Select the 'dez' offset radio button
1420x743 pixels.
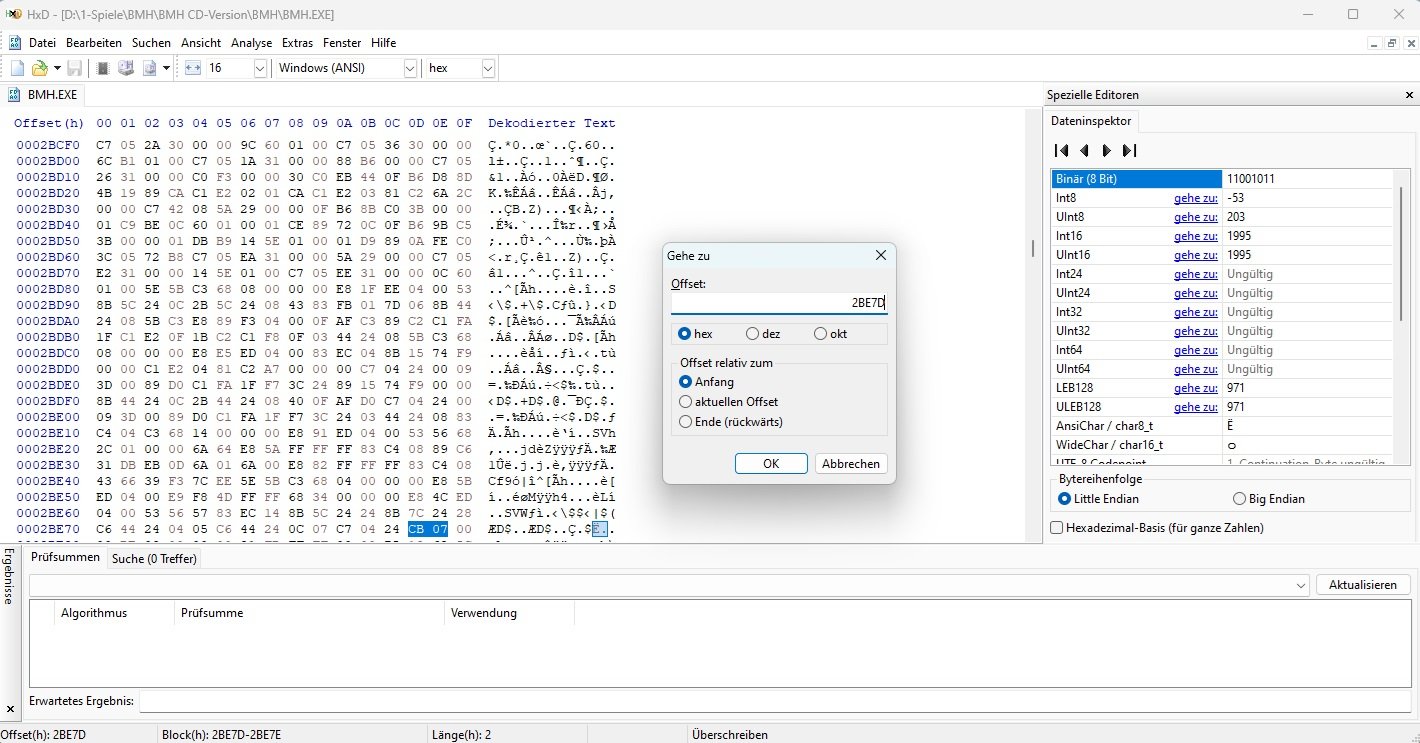coord(753,334)
